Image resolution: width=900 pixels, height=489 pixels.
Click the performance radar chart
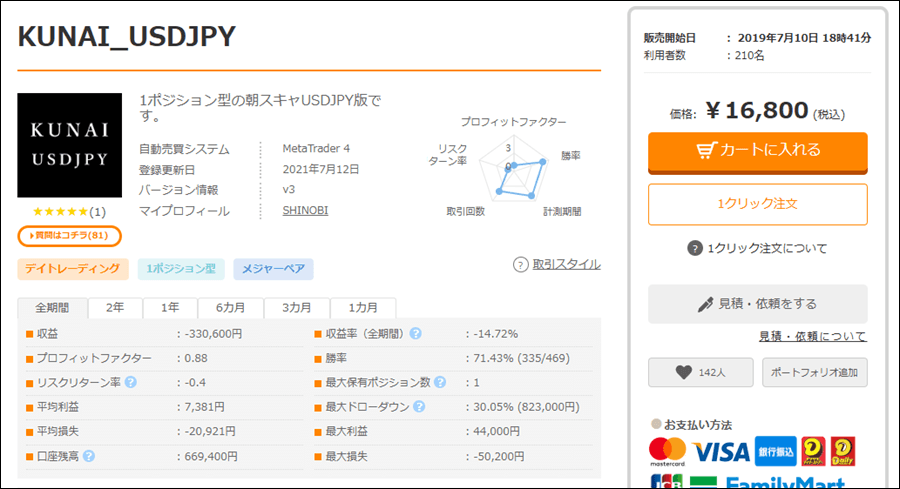point(513,168)
